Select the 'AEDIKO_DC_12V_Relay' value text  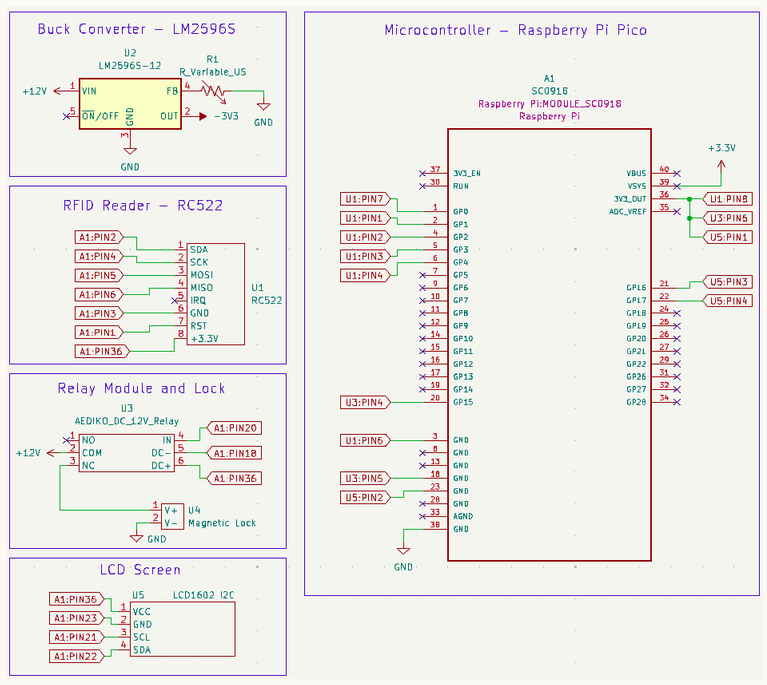click(127, 421)
